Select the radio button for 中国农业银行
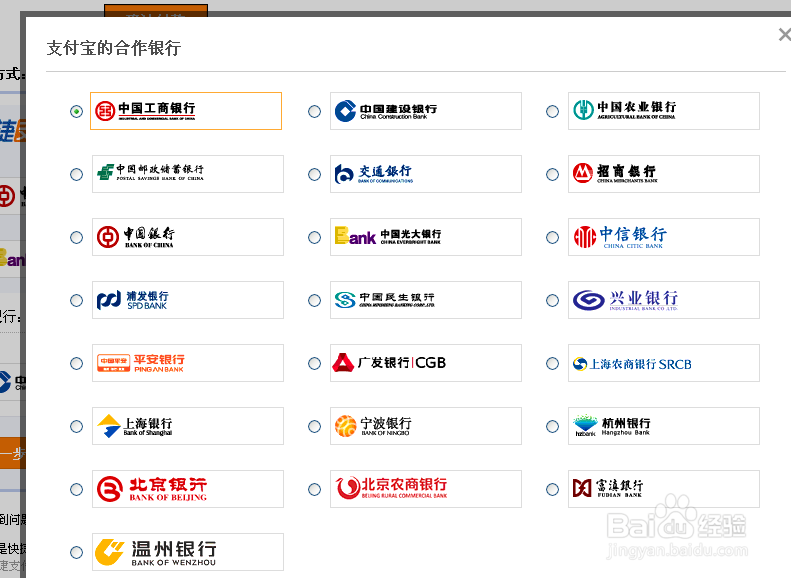Image resolution: width=791 pixels, height=578 pixels. tap(552, 111)
